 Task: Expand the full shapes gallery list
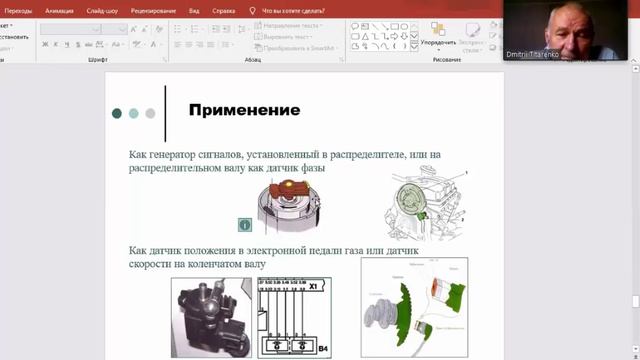click(x=414, y=46)
